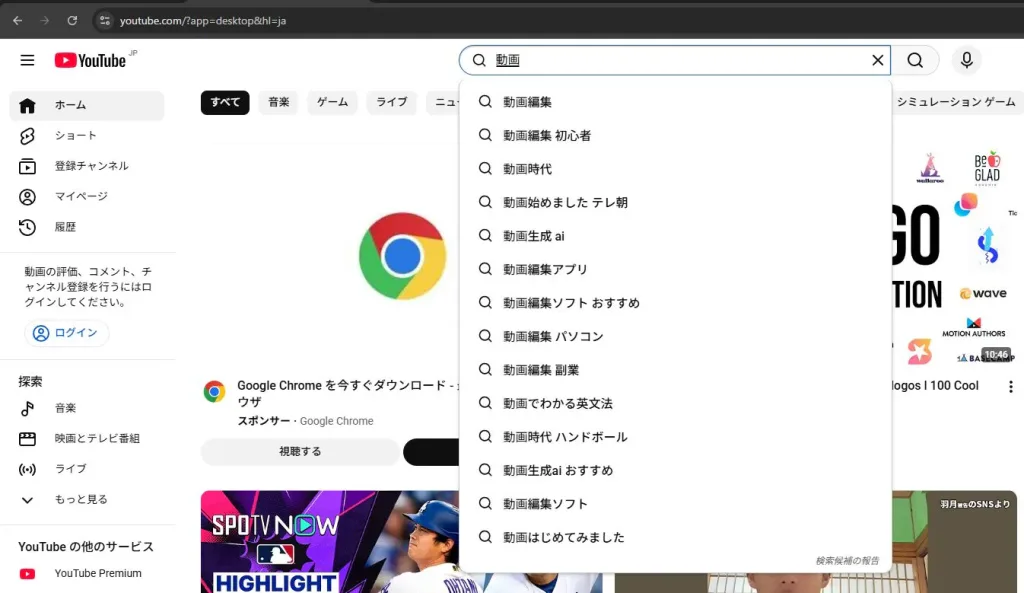Screen dimensions: 1024x593
Task: Click the ログイン button
Action: point(67,333)
